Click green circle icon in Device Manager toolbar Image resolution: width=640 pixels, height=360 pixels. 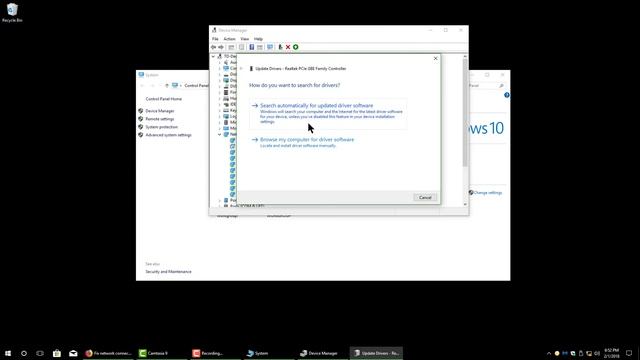pos(296,47)
